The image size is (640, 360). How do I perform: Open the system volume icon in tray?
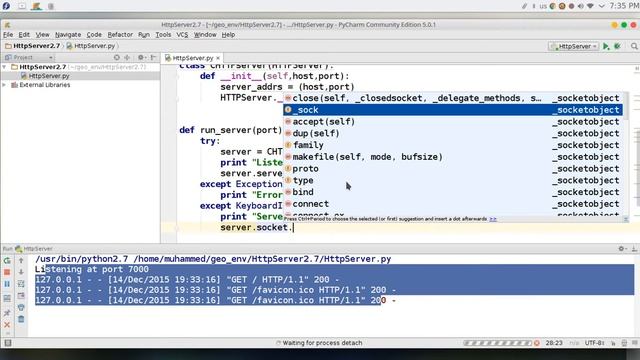(580, 6)
